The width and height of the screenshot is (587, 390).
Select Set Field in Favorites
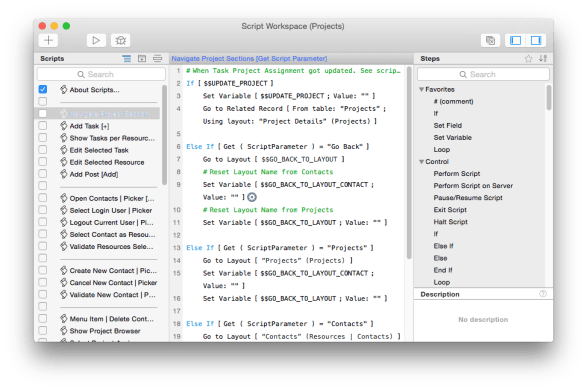[448, 125]
